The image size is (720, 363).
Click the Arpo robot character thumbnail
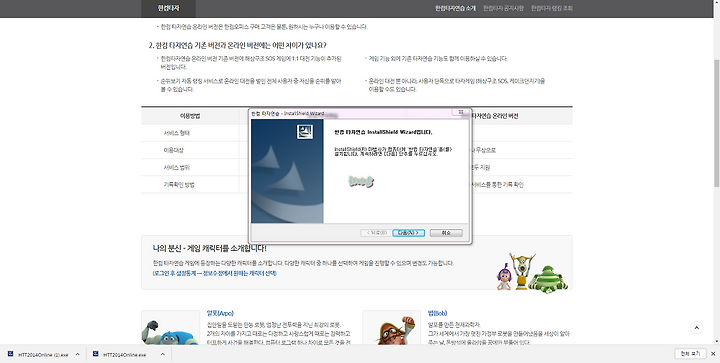click(170, 328)
